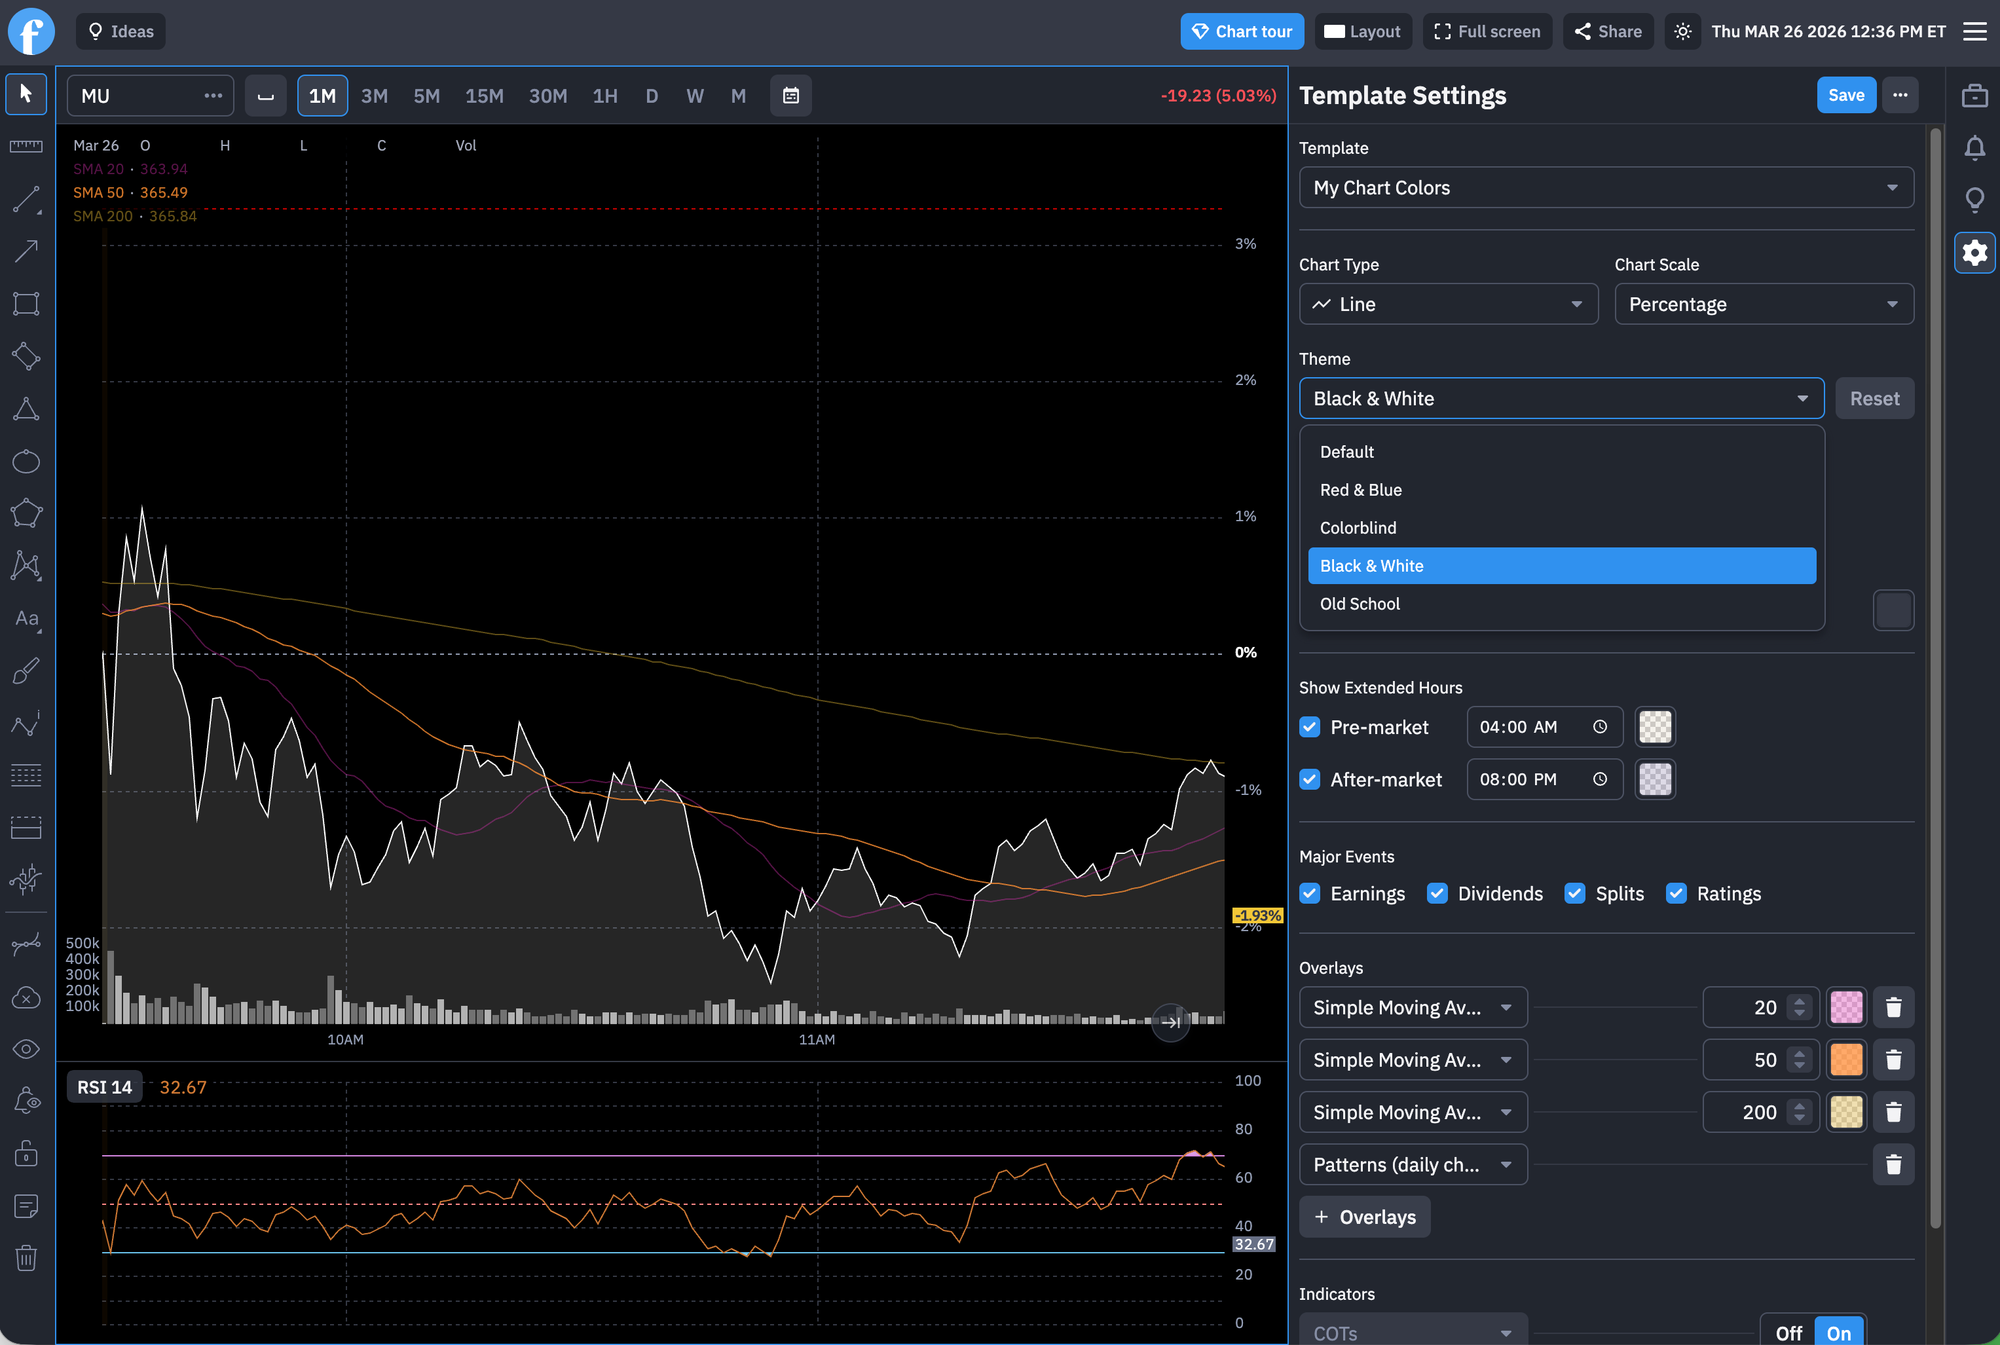This screenshot has width=2000, height=1345.
Task: Open the calendar date range picker
Action: (790, 96)
